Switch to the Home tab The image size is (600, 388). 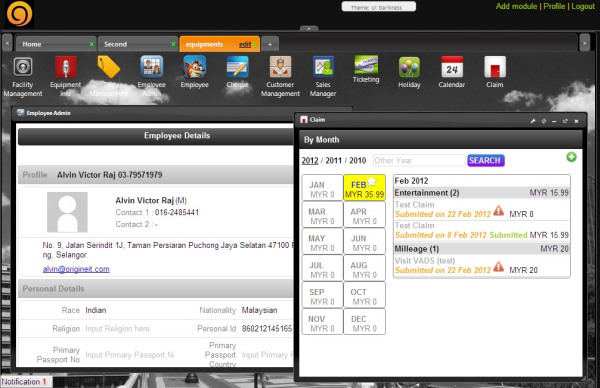(32, 44)
